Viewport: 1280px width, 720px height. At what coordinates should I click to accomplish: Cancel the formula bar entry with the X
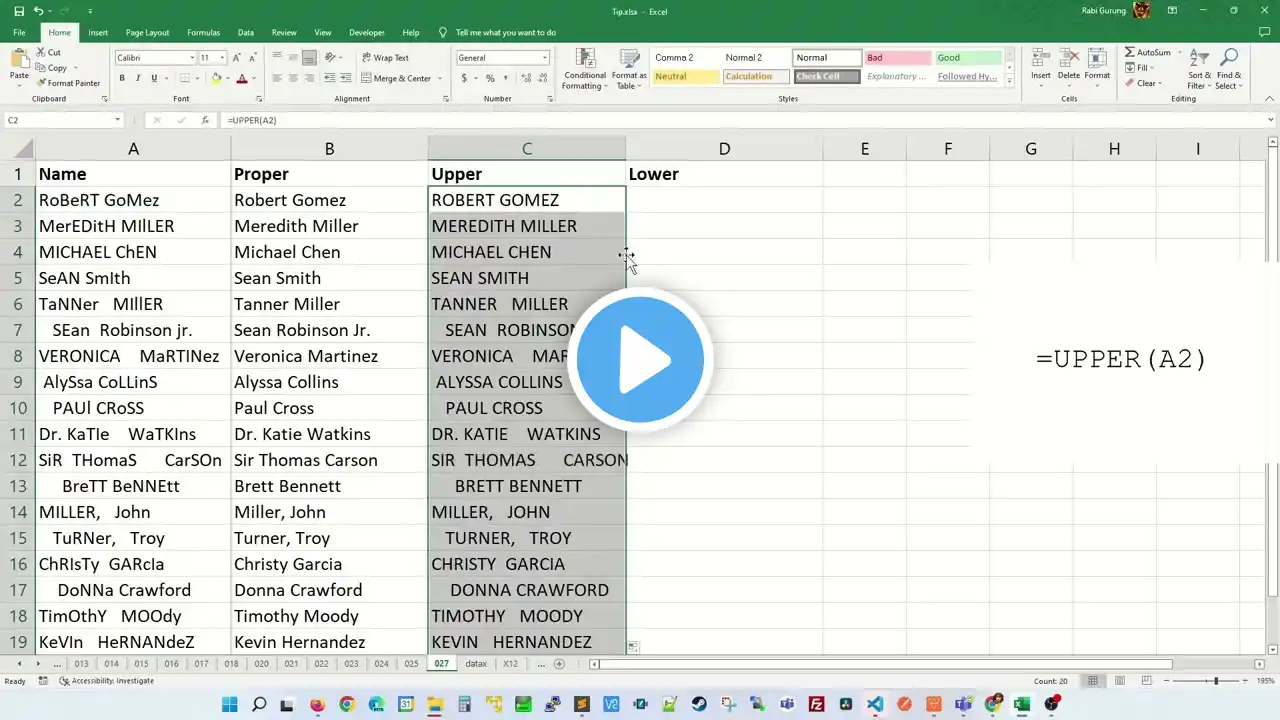pos(156,120)
